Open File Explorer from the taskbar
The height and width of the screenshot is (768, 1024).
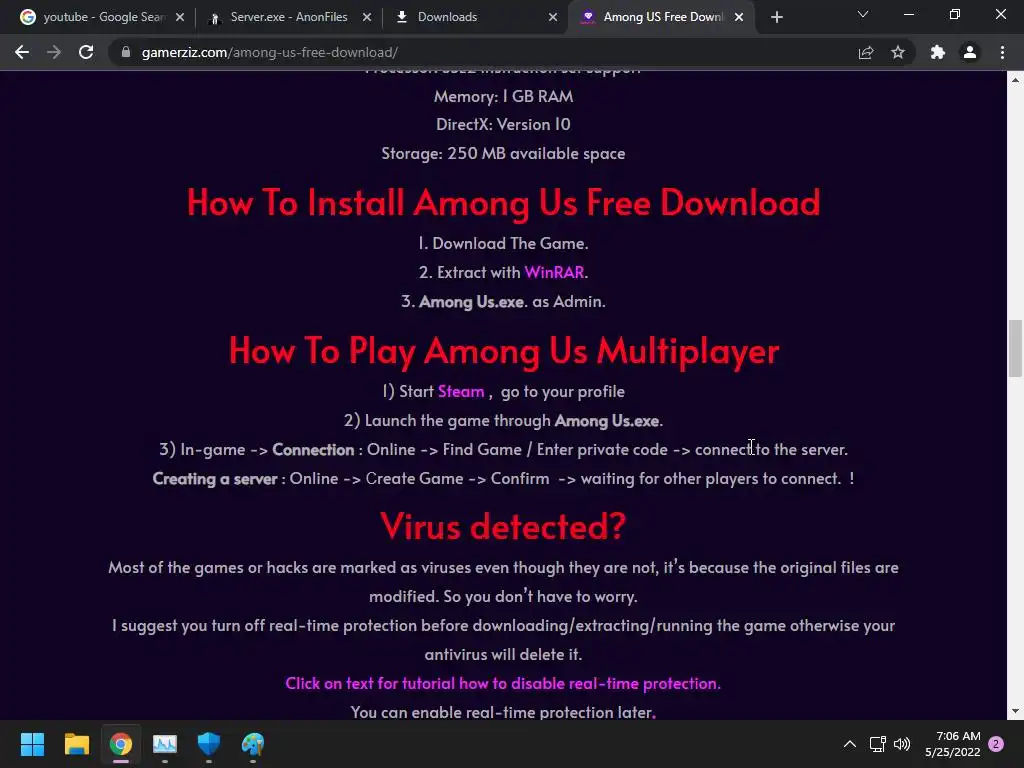[x=76, y=744]
